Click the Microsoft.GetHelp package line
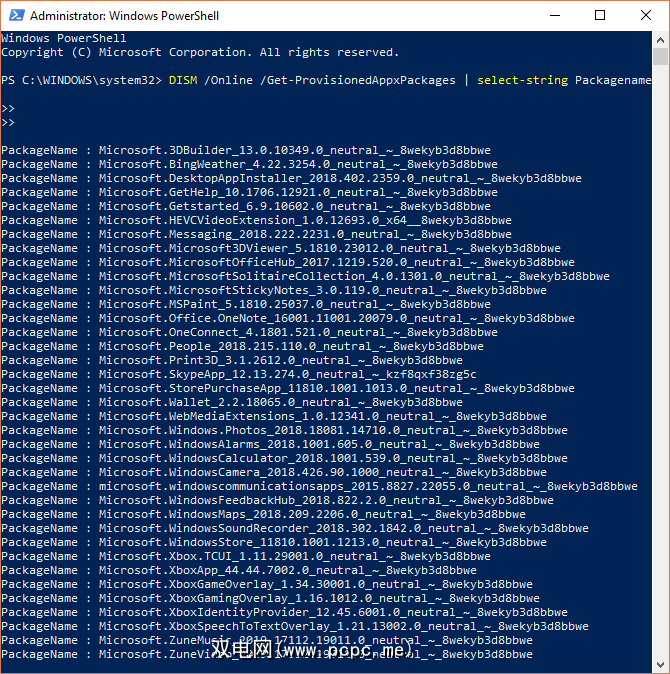This screenshot has width=670, height=674. (x=249, y=192)
